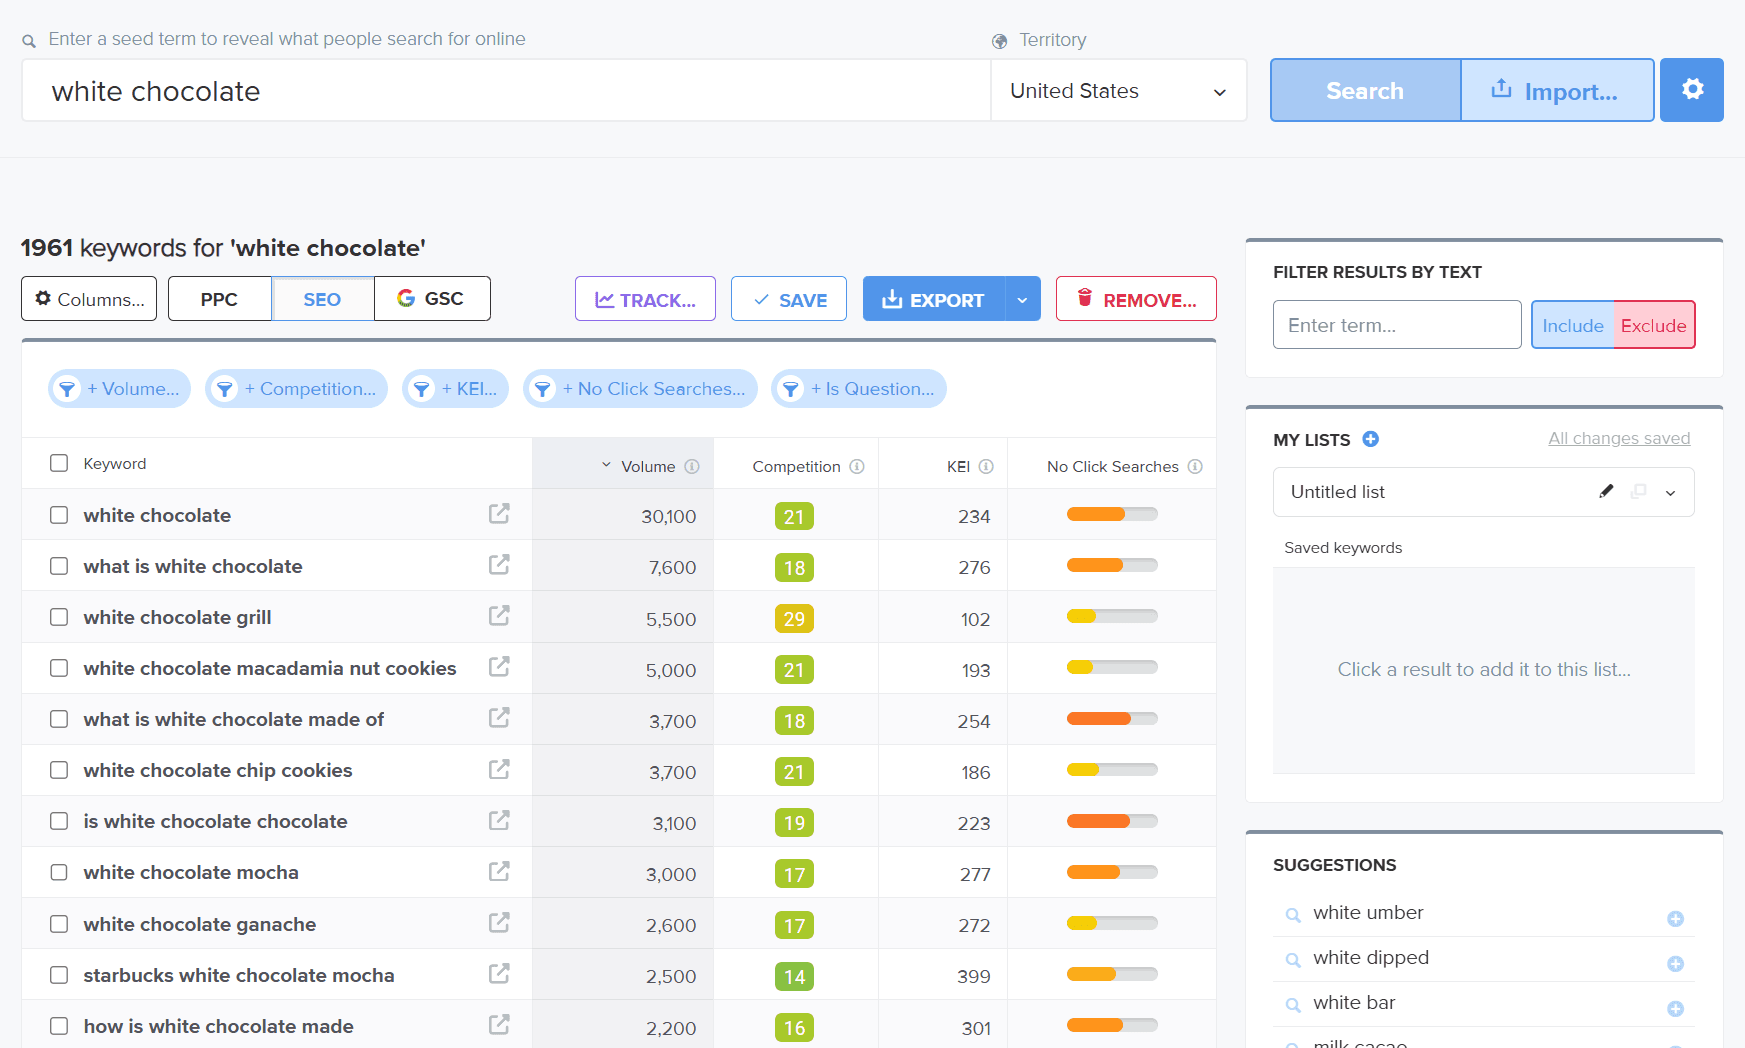Click the No Click Searches info icon
Viewport: 1745px width, 1048px height.
click(1195, 467)
